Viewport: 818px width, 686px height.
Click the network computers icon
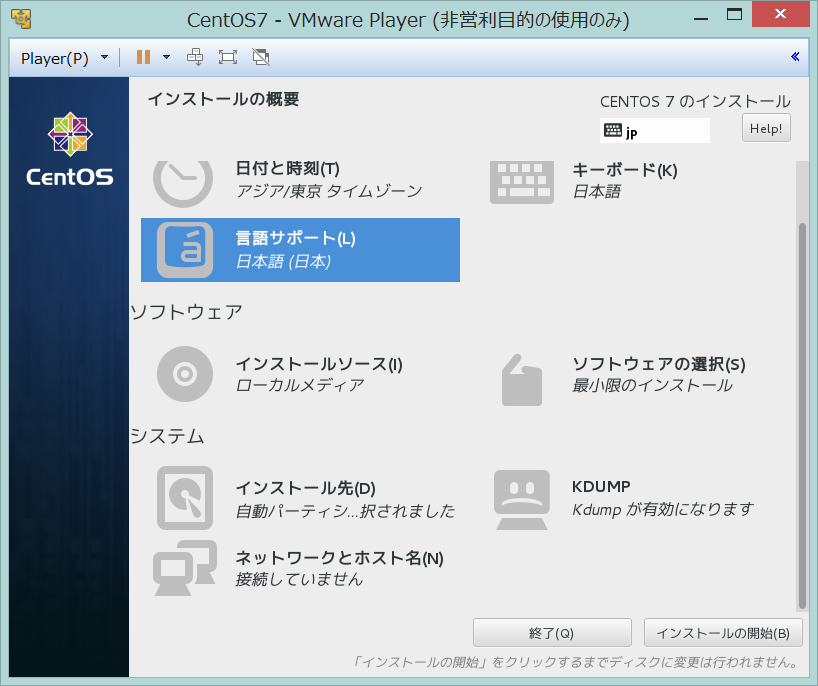[185, 568]
